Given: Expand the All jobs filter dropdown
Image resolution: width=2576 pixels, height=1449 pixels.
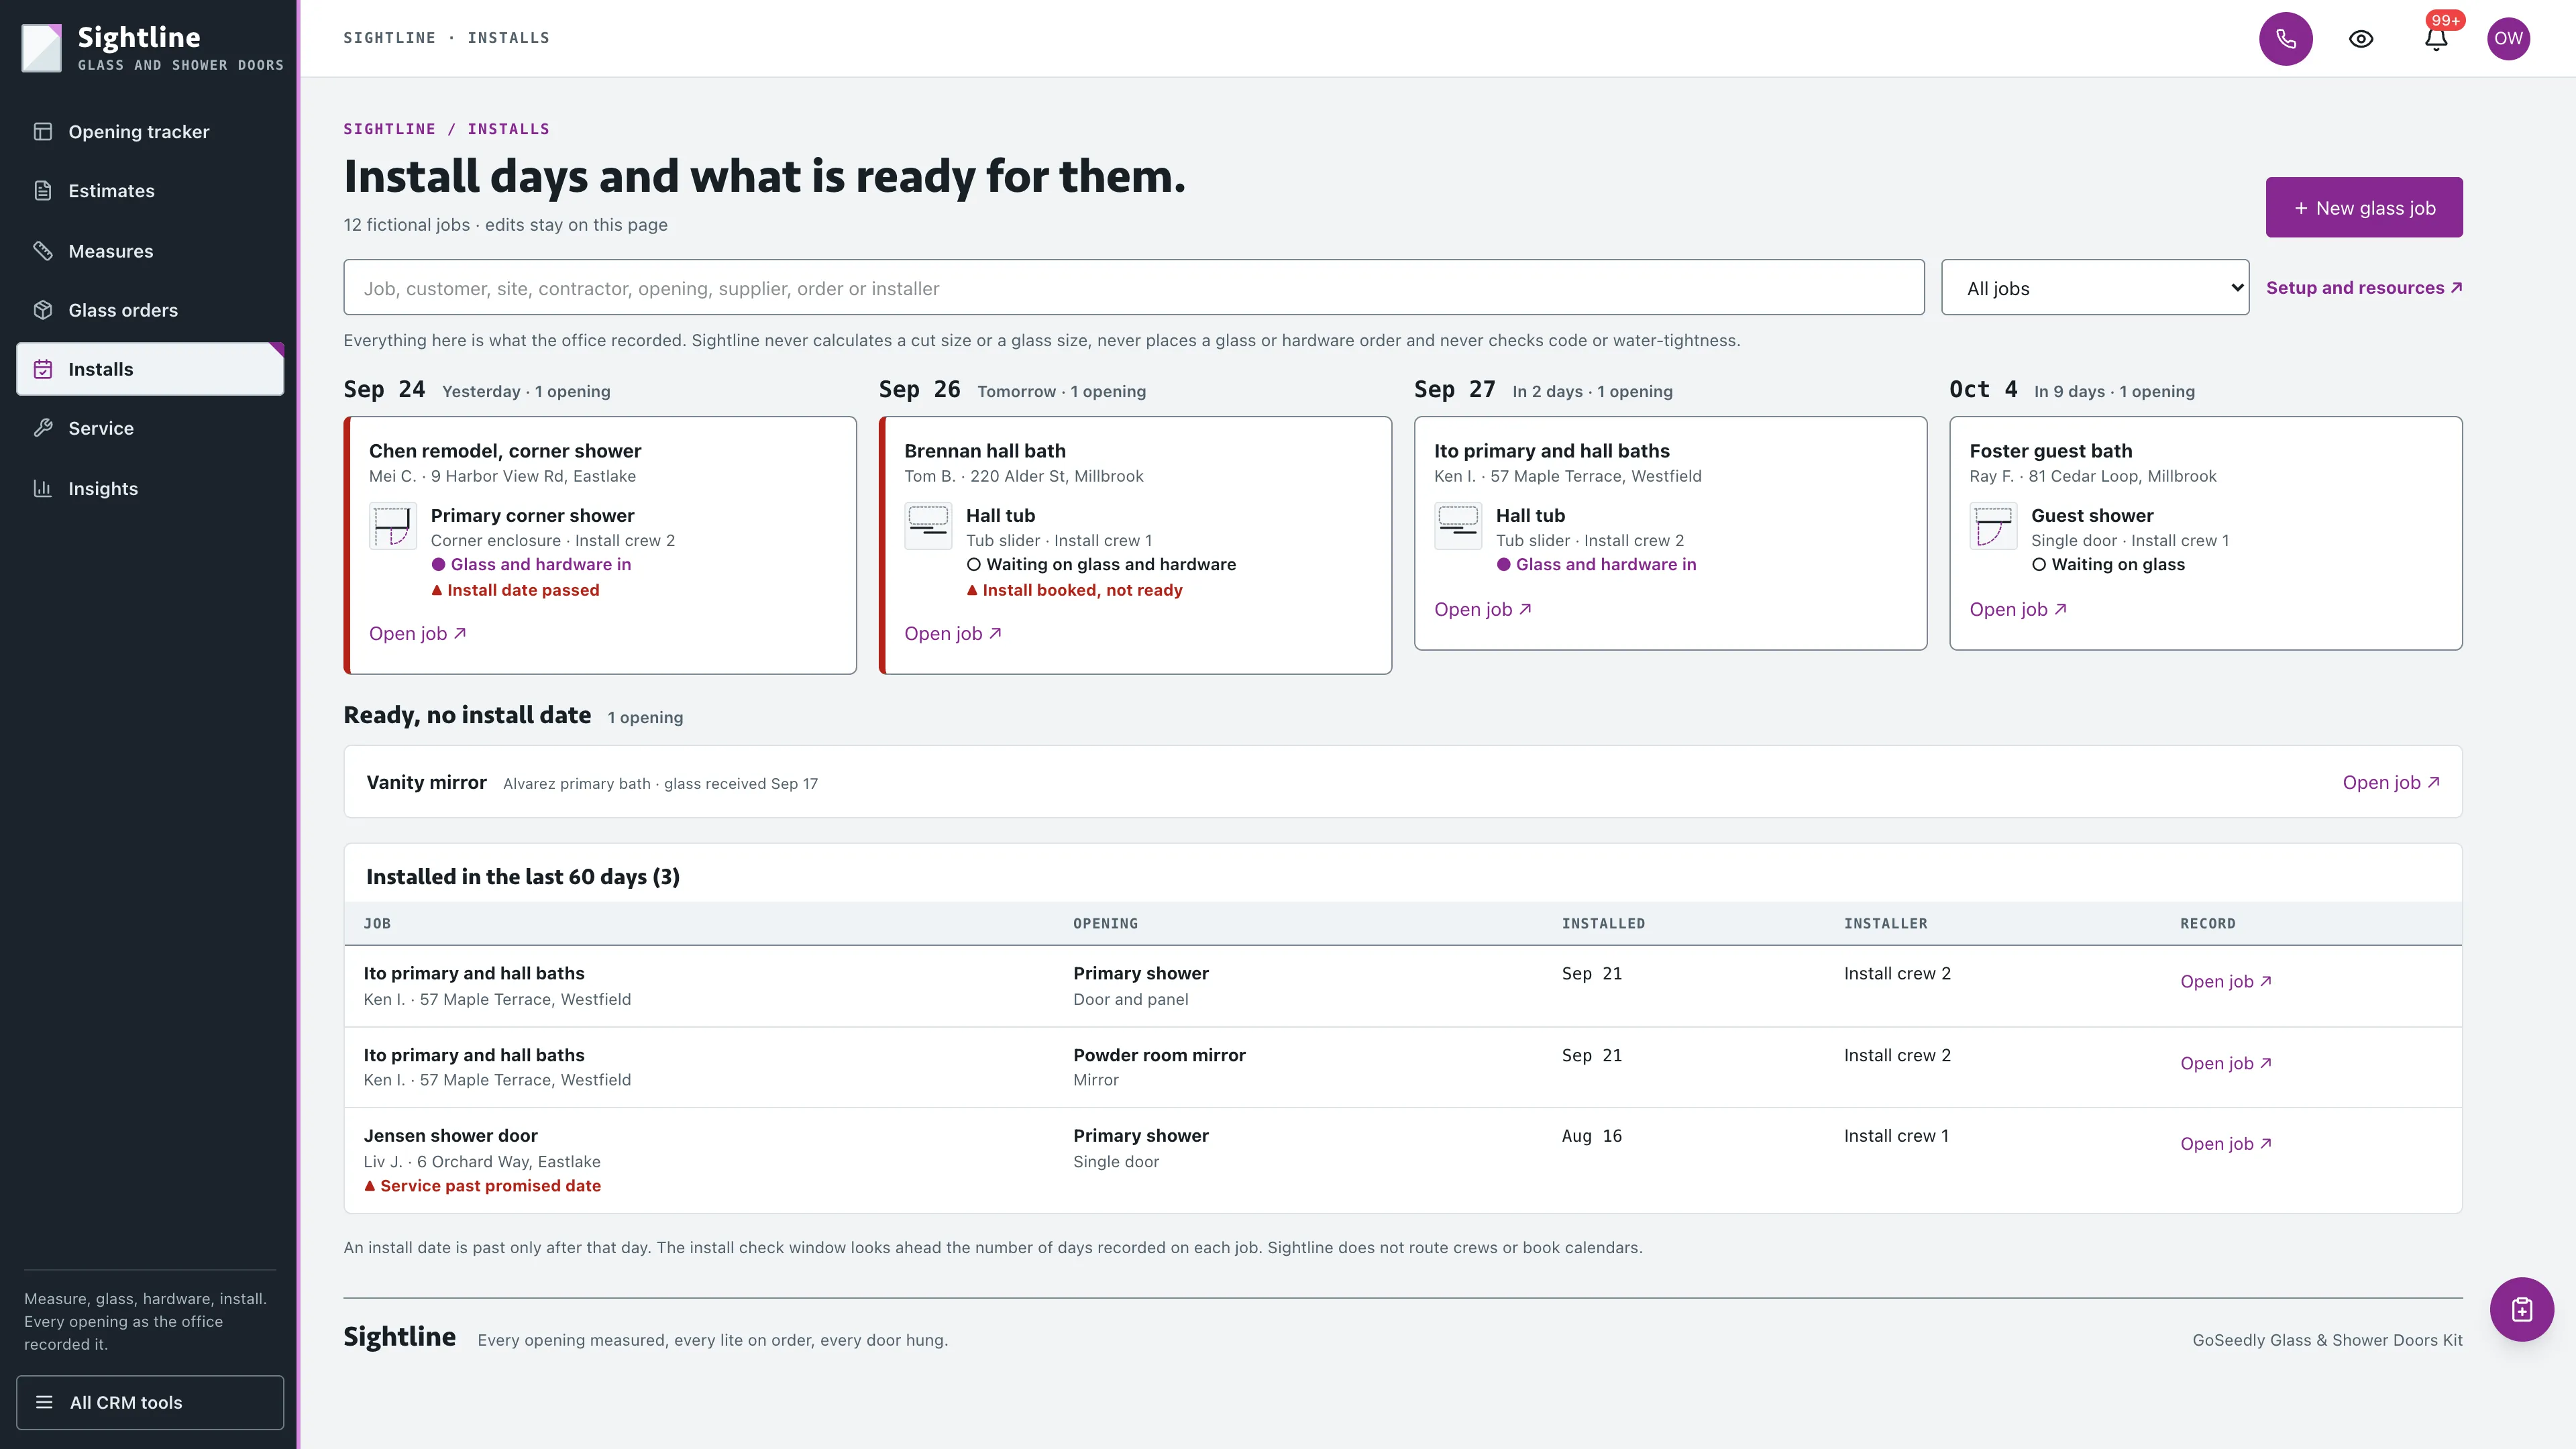Looking at the screenshot, I should coord(2095,288).
